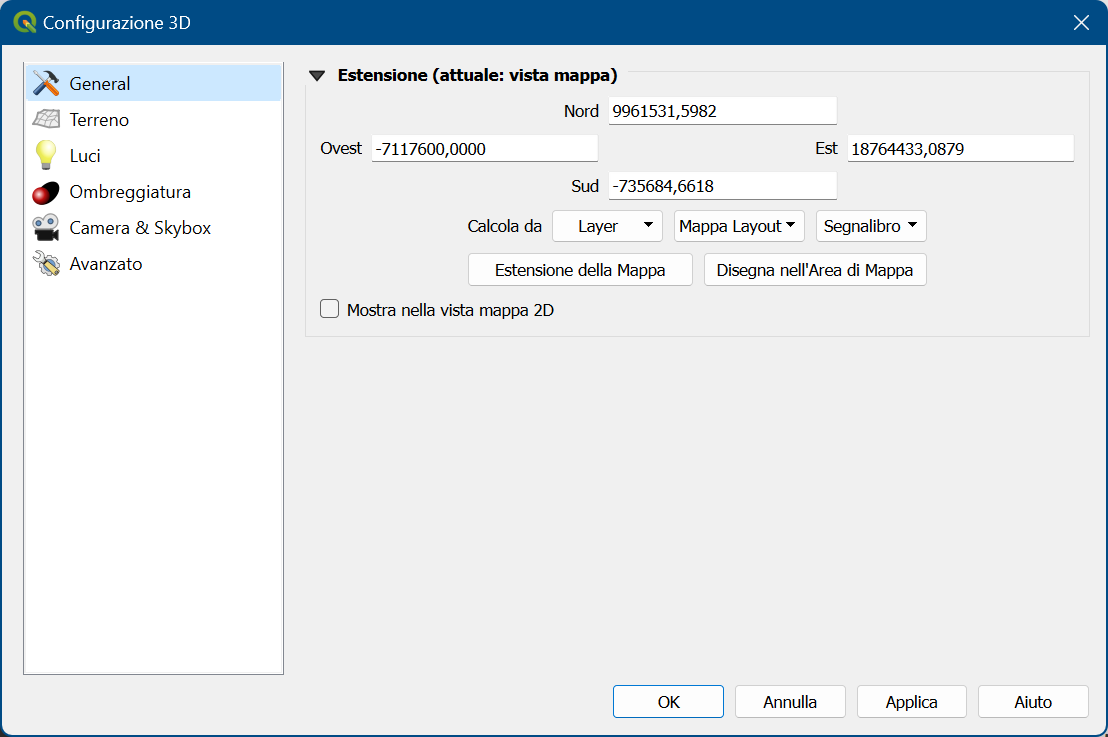Click the Ombreggiatura red sphere icon
Image resolution: width=1108 pixels, height=737 pixels.
click(x=46, y=192)
